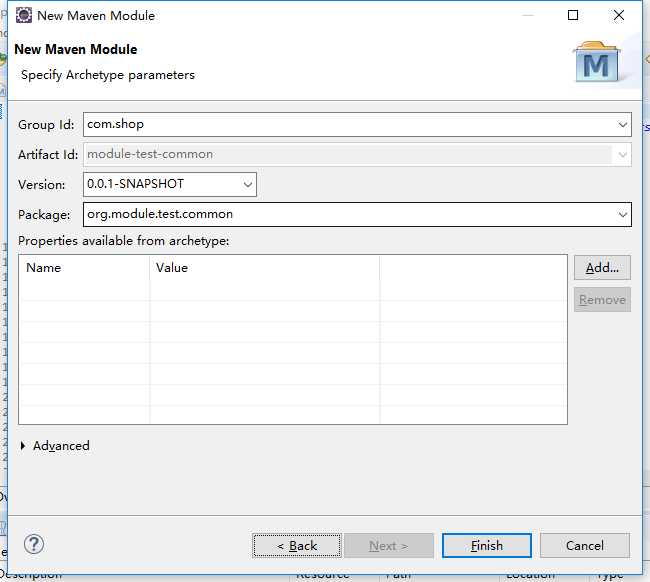
Task: Click the Value column header
Action: click(x=264, y=268)
